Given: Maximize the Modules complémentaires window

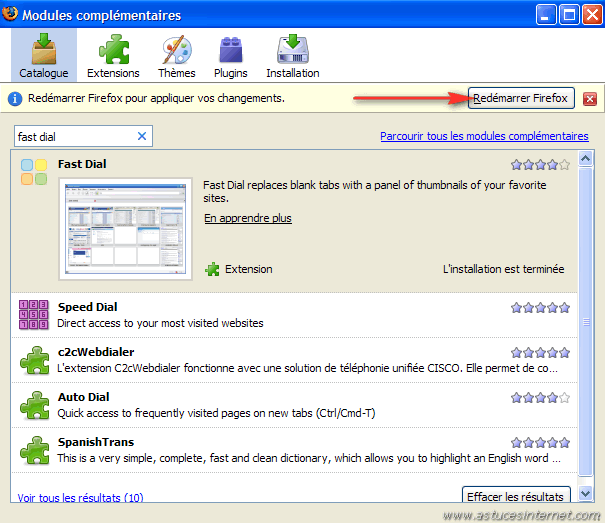Looking at the screenshot, I should (569, 15).
